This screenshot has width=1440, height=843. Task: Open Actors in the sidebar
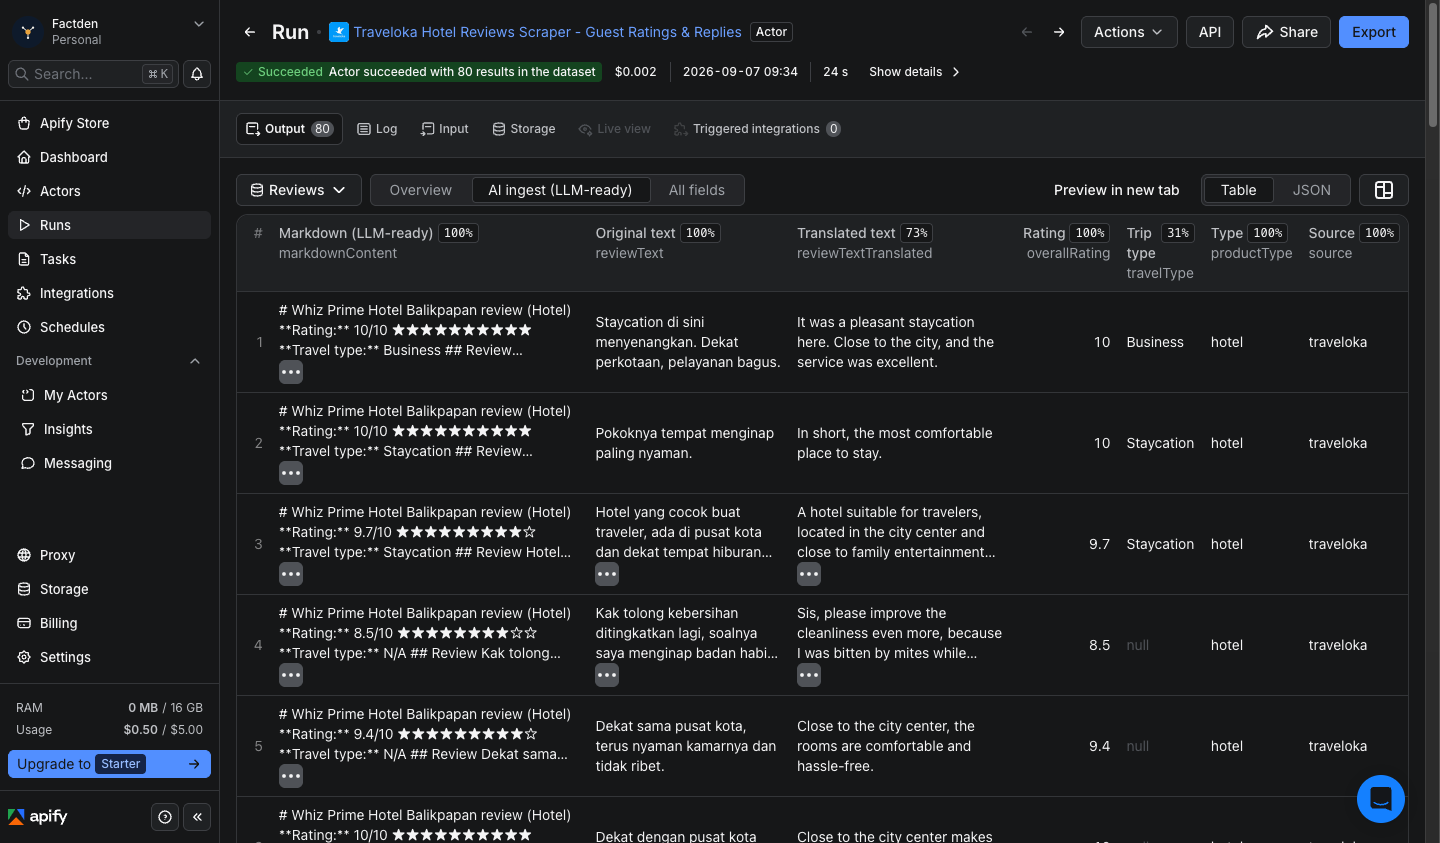(109, 191)
